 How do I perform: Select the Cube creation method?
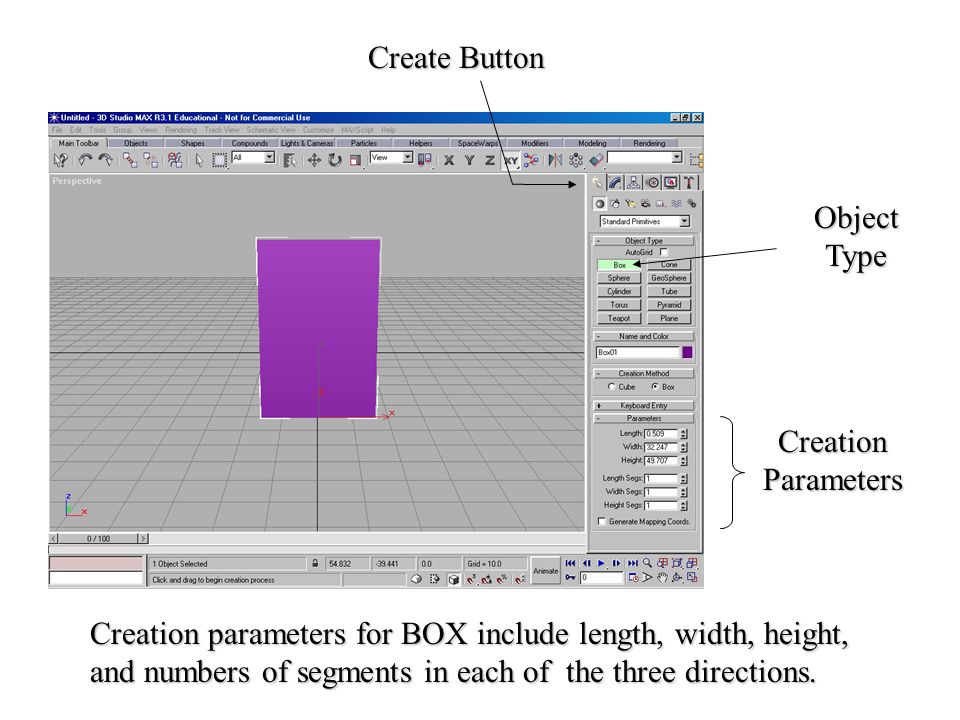pos(611,387)
